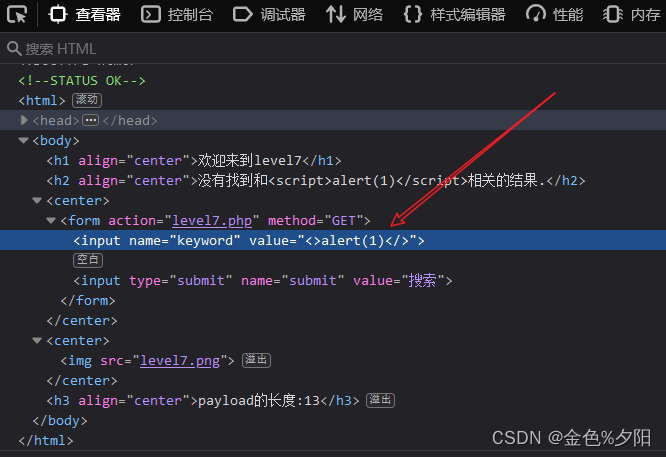Open the 内存 Memory tab
The width and height of the screenshot is (666, 457).
632,14
